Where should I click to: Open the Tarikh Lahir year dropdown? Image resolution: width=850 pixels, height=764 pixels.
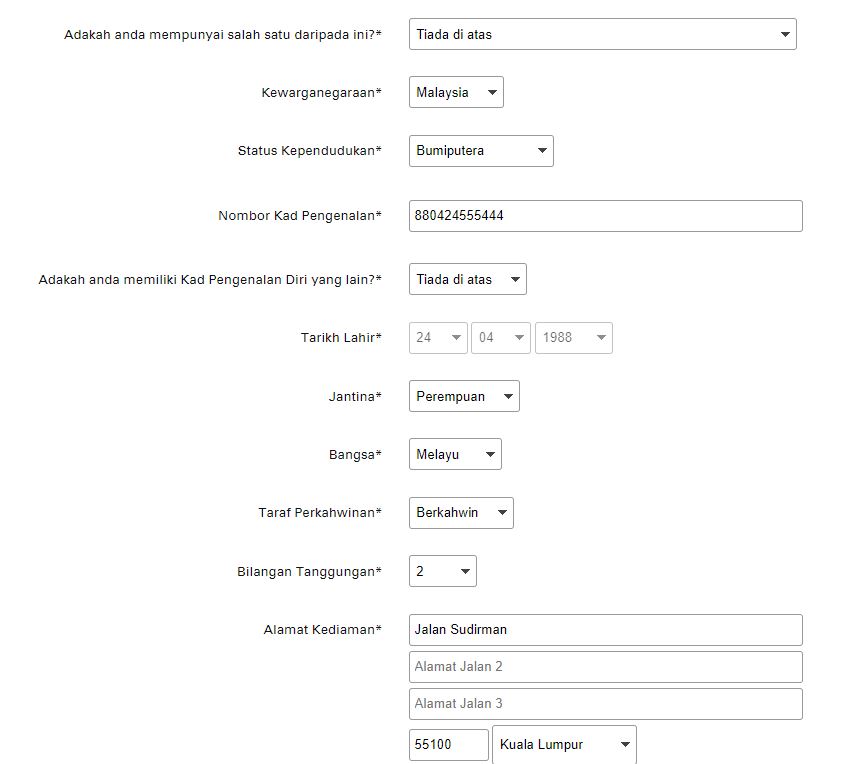(573, 338)
